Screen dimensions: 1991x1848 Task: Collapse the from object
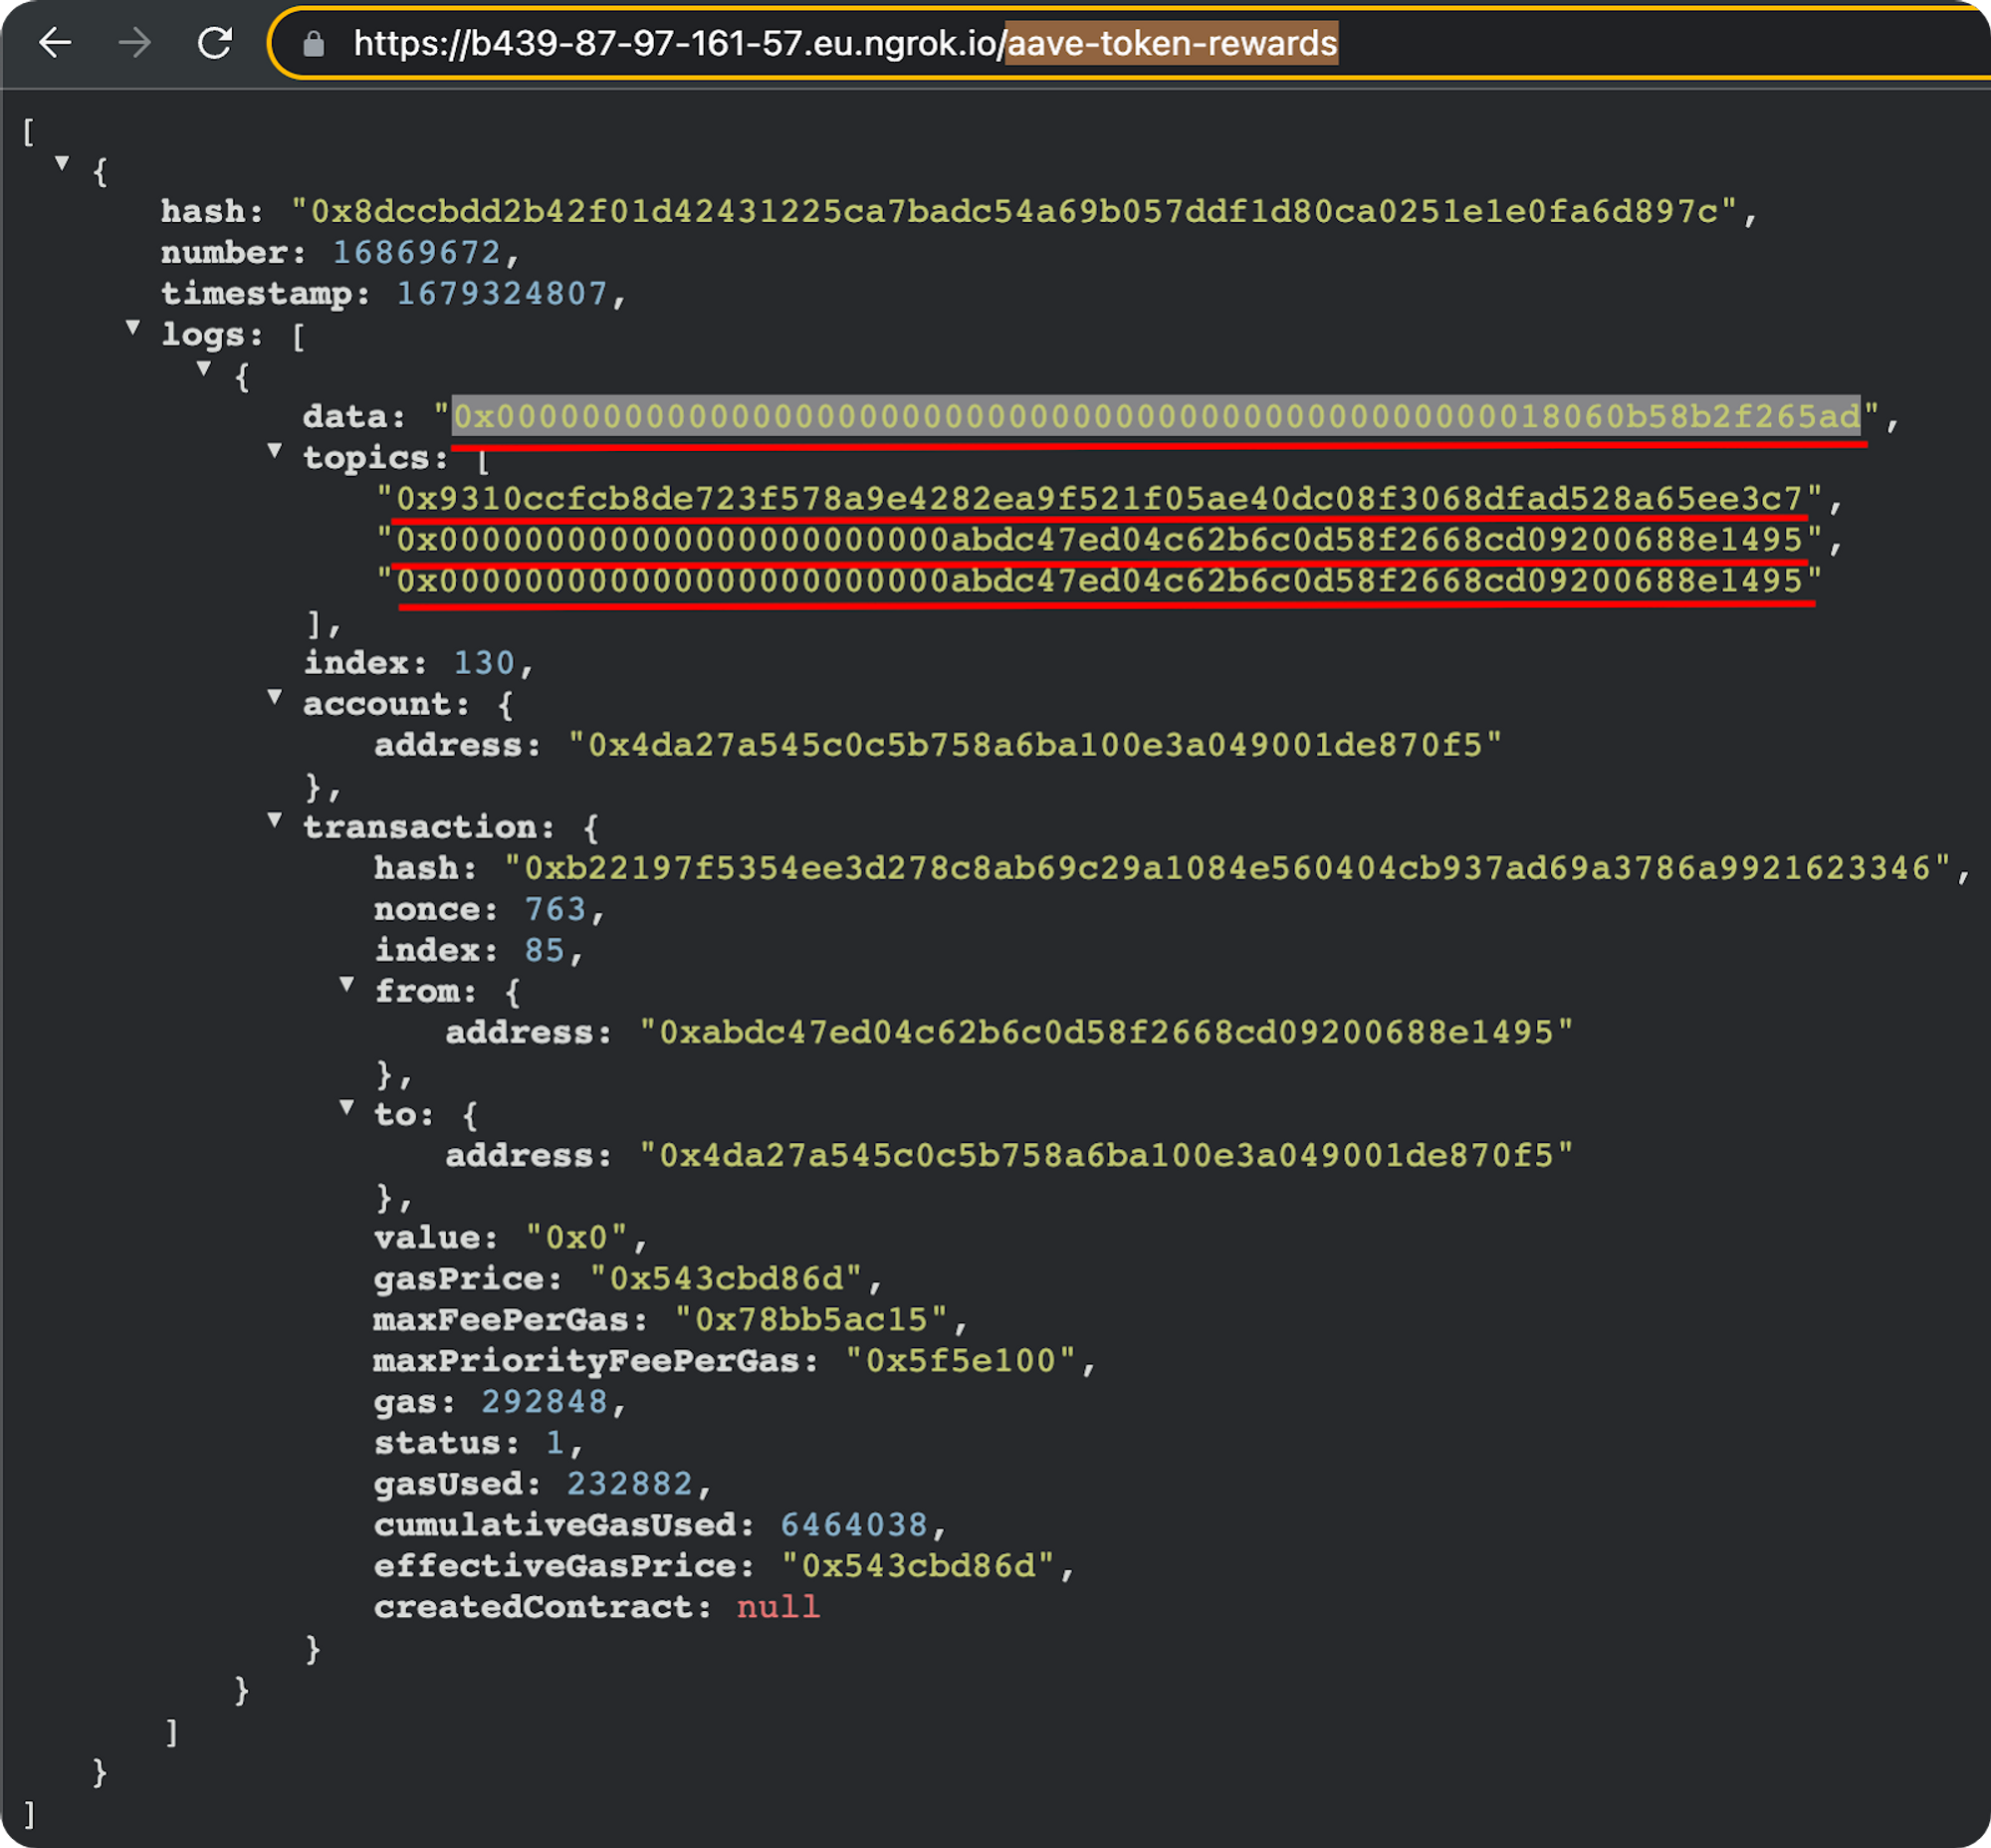pos(346,984)
